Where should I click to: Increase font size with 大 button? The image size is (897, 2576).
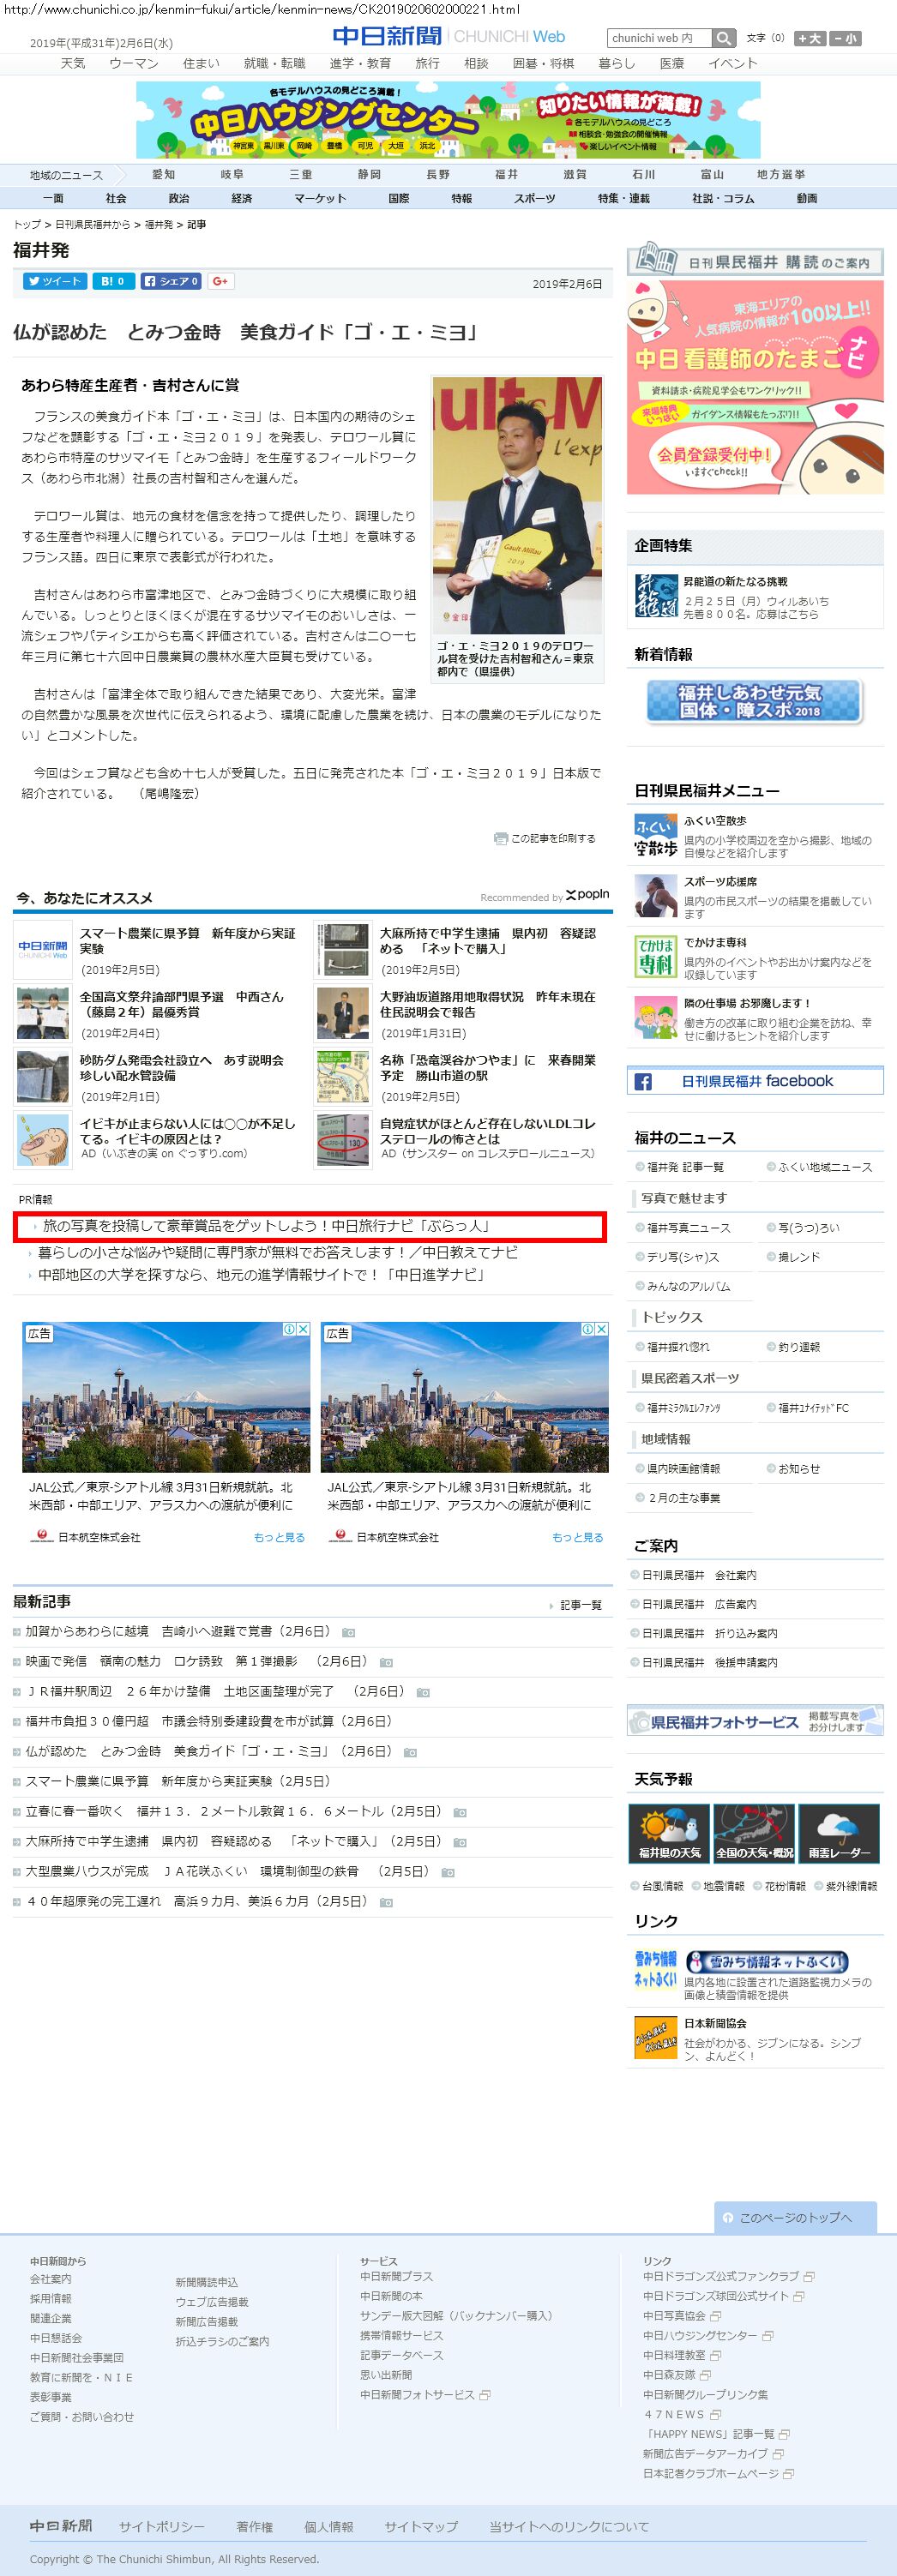809,38
